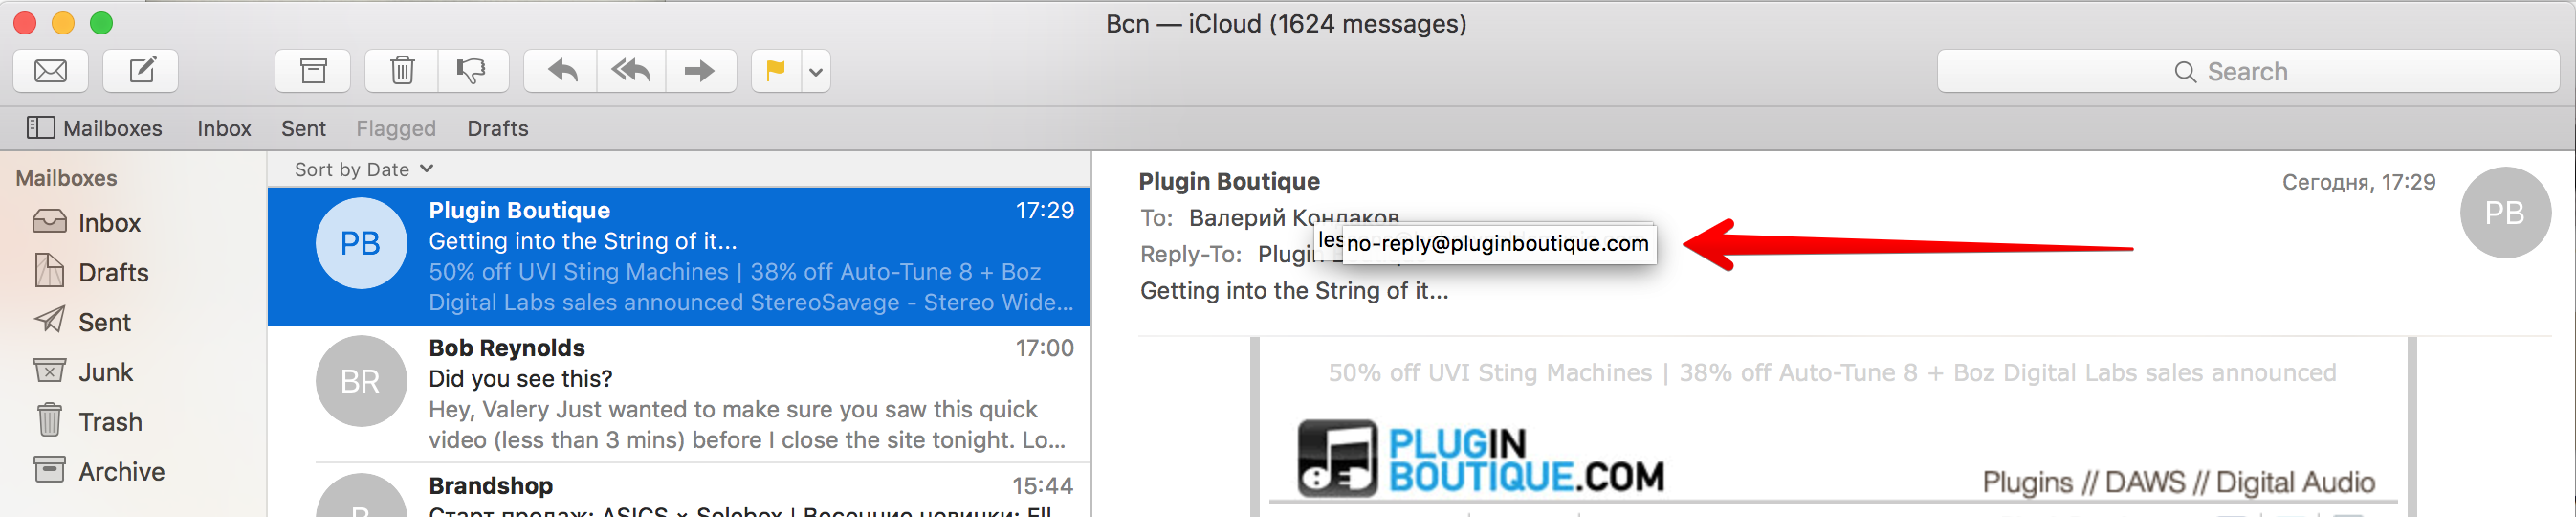Delete the selected message with trash icon
2576x517 pixels.
click(x=402, y=71)
